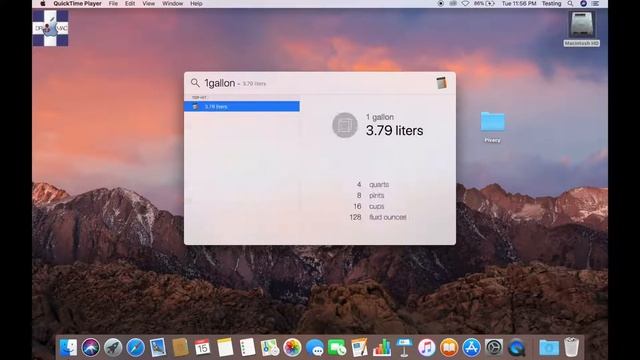
Task: Click the battery status indicator
Action: tap(484, 4)
